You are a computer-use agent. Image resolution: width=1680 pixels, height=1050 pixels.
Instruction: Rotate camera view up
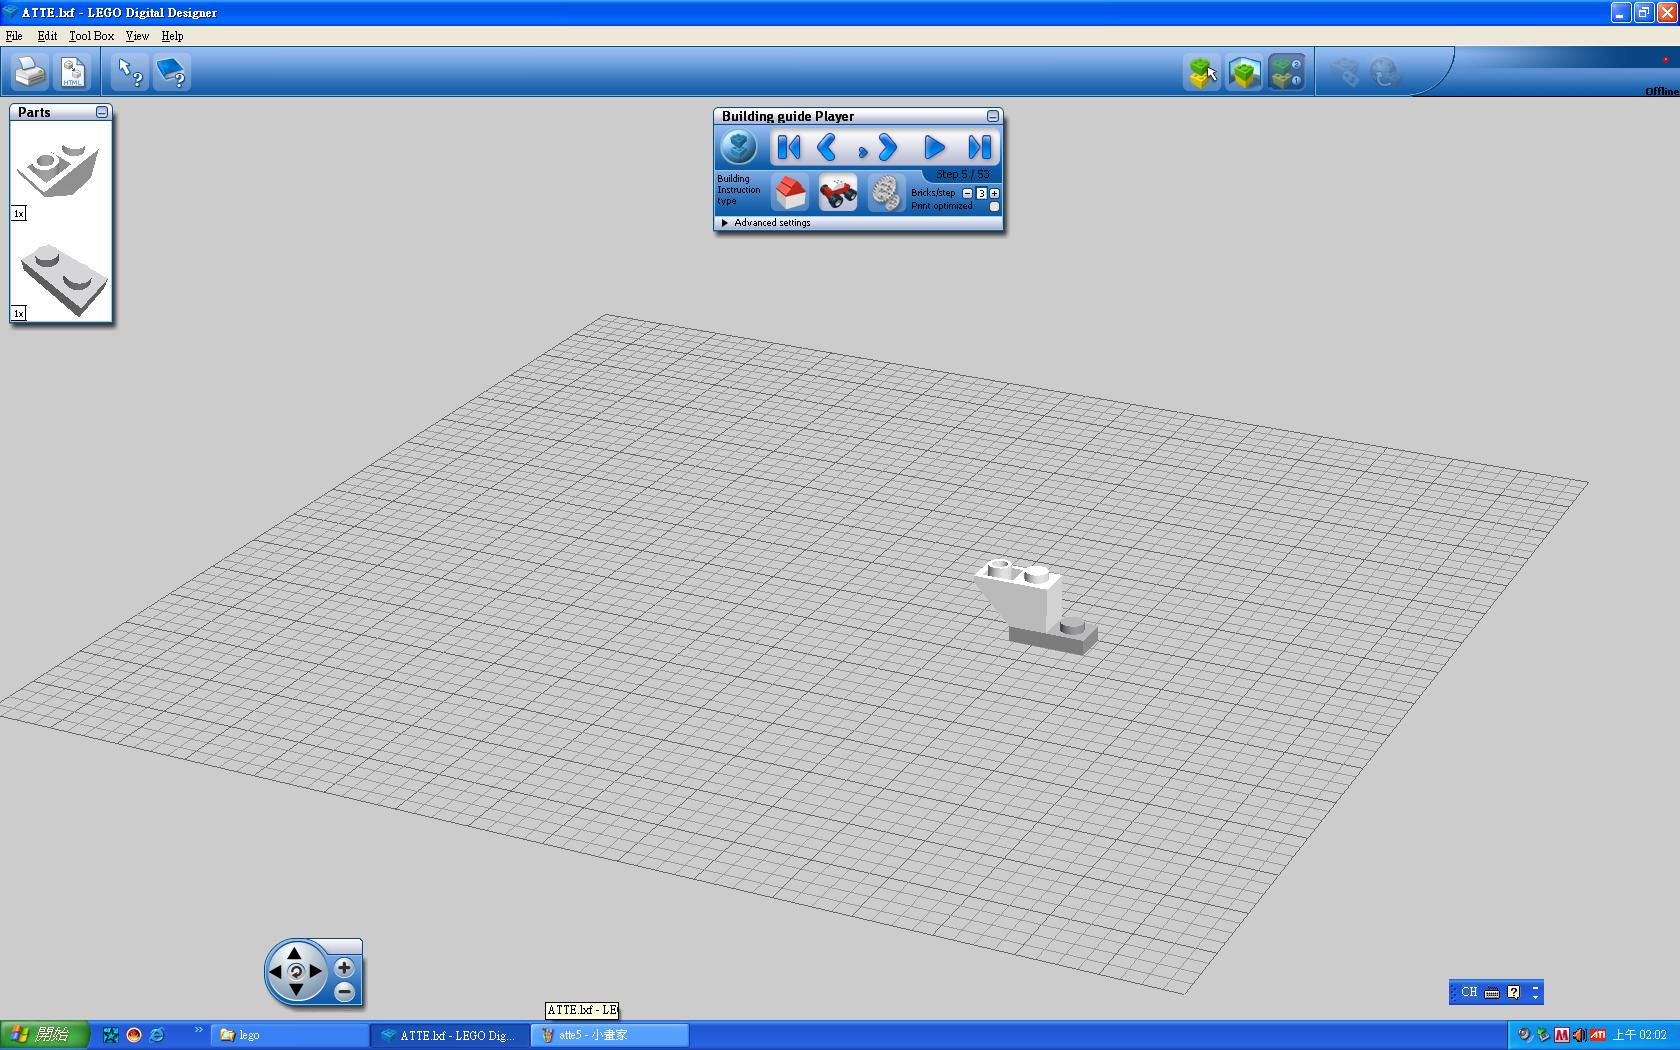tap(295, 953)
